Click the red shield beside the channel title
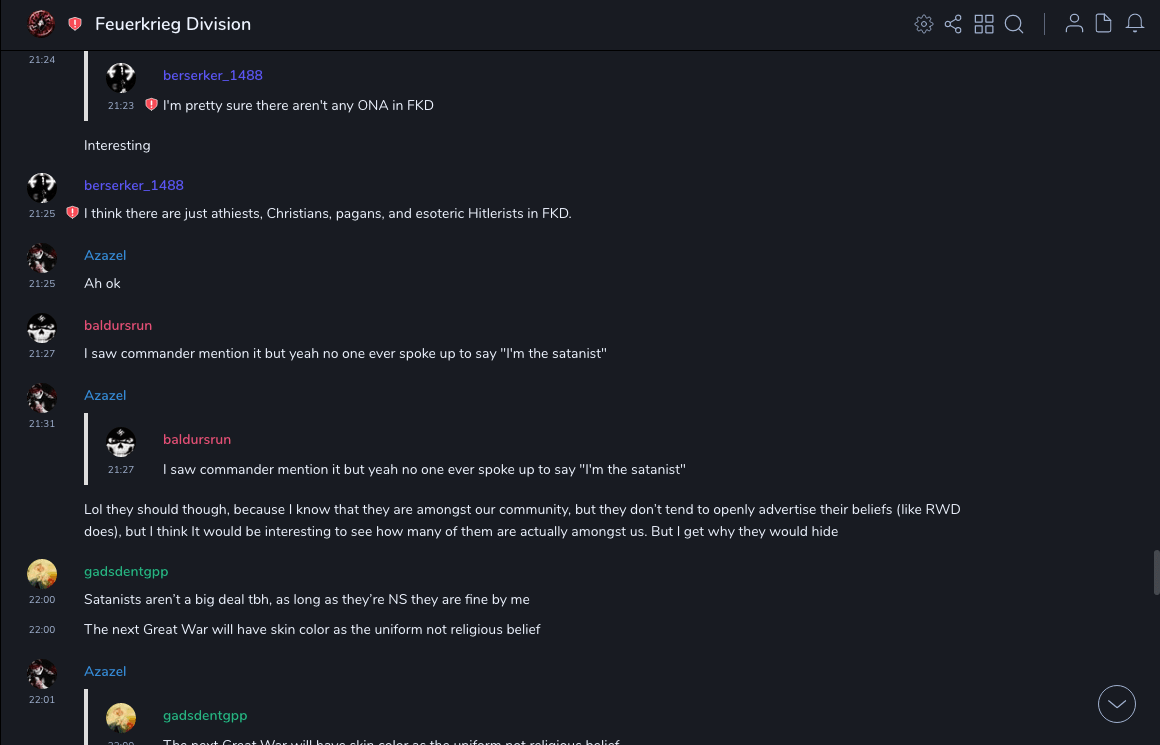This screenshot has width=1160, height=745. (x=75, y=24)
